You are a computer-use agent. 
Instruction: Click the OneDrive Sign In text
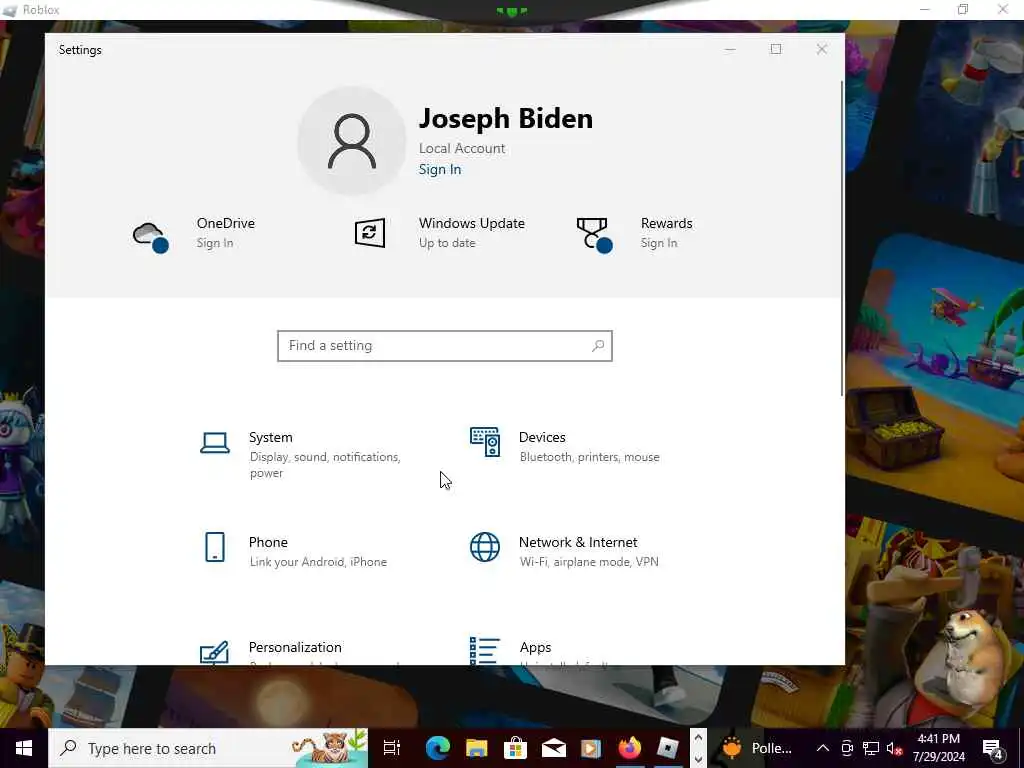[215, 243]
